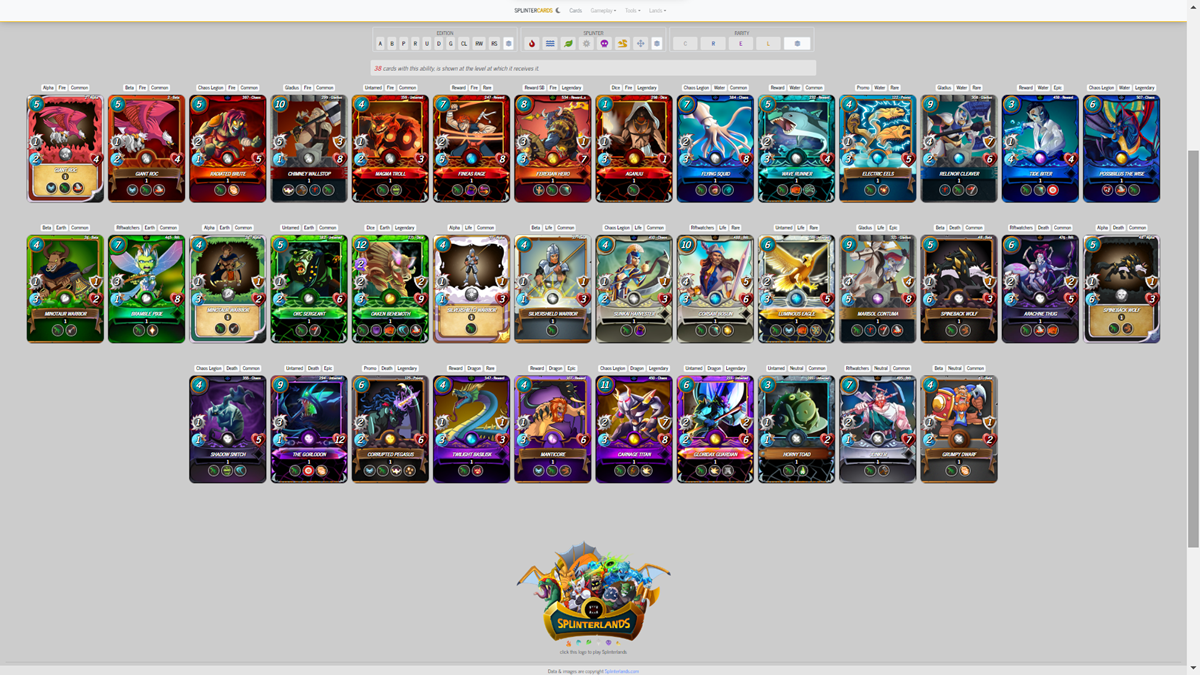This screenshot has width=1200, height=675.
Task: Toggle the Riftwatchers filter RW
Action: click(x=479, y=44)
